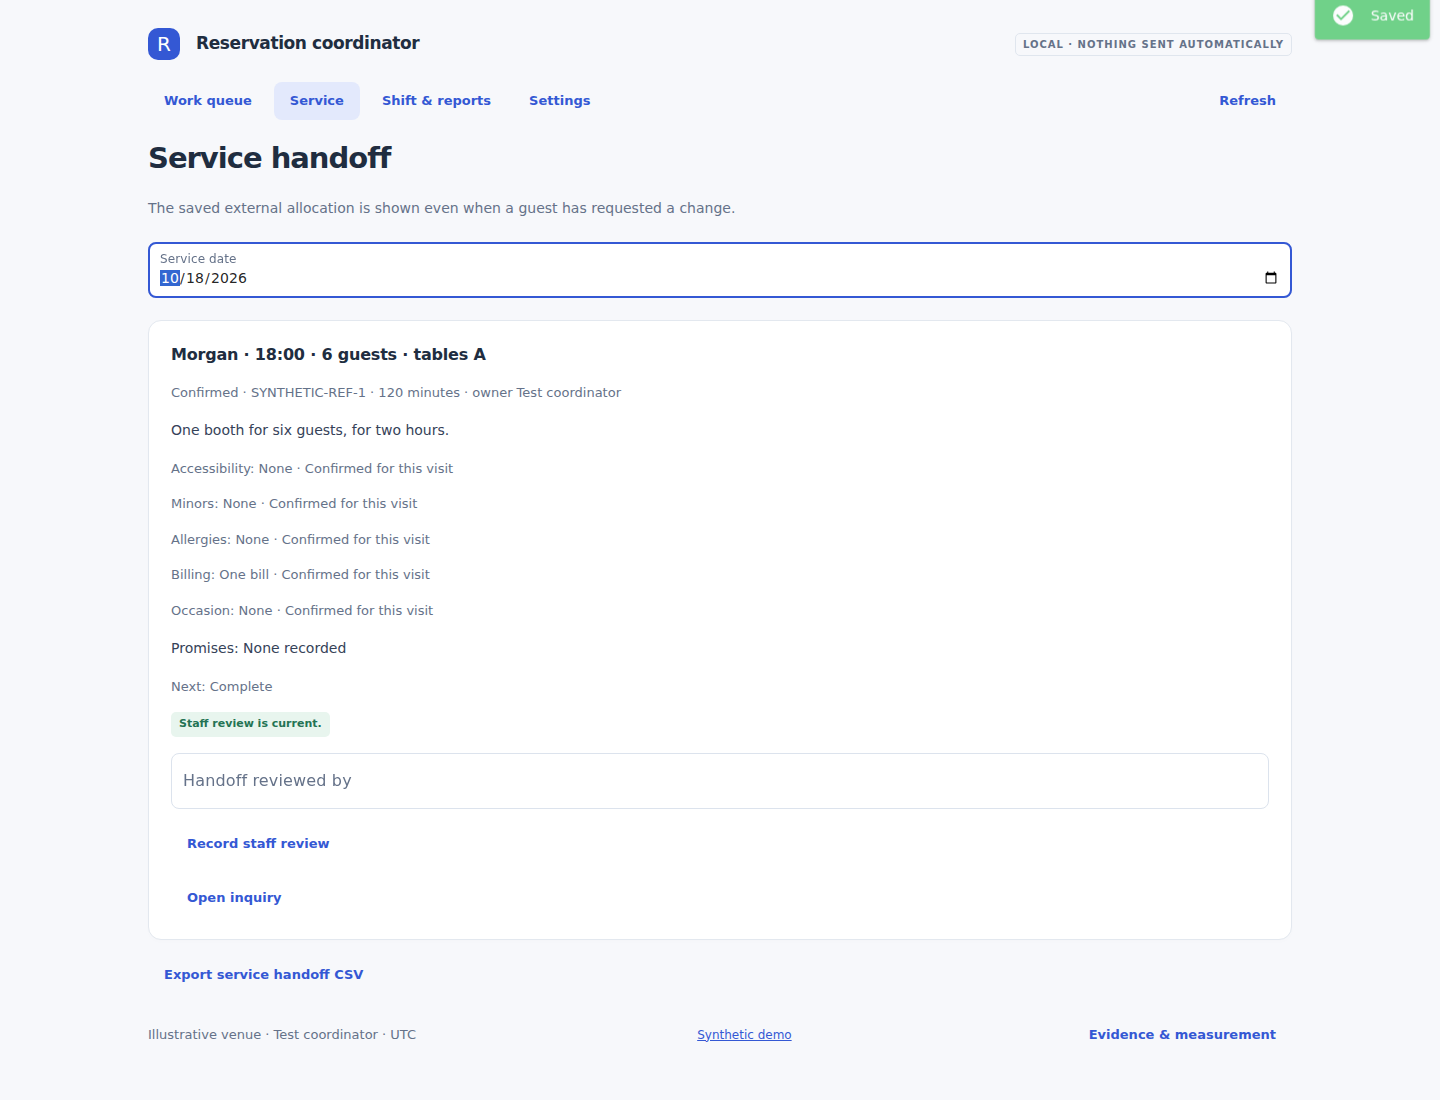Click the 'Confirmed · SYNTHETIC-REF-1' status line

[396, 393]
